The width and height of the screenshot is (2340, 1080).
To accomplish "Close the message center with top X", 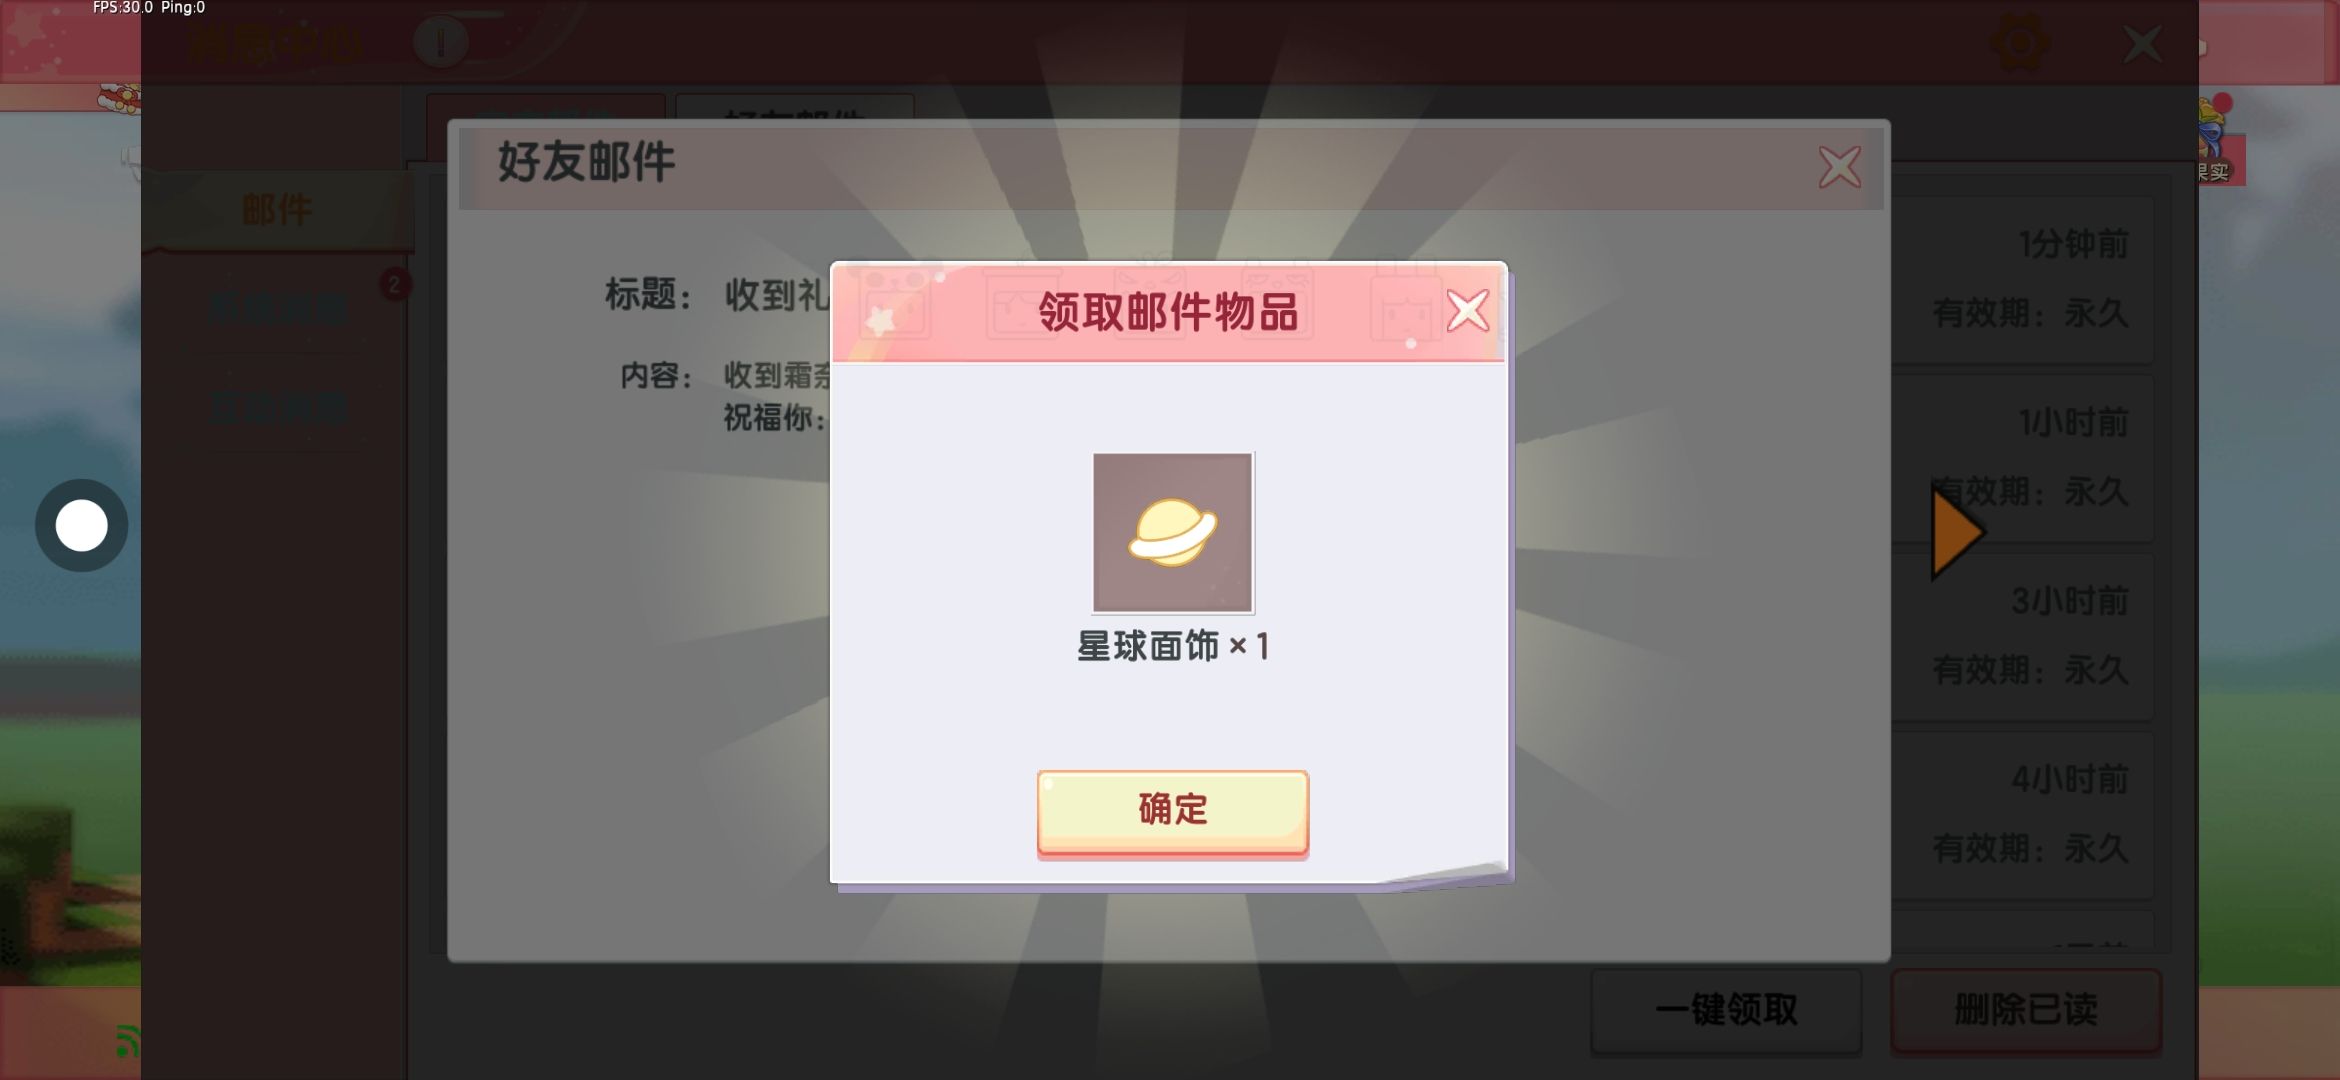I will pyautogui.click(x=2142, y=44).
